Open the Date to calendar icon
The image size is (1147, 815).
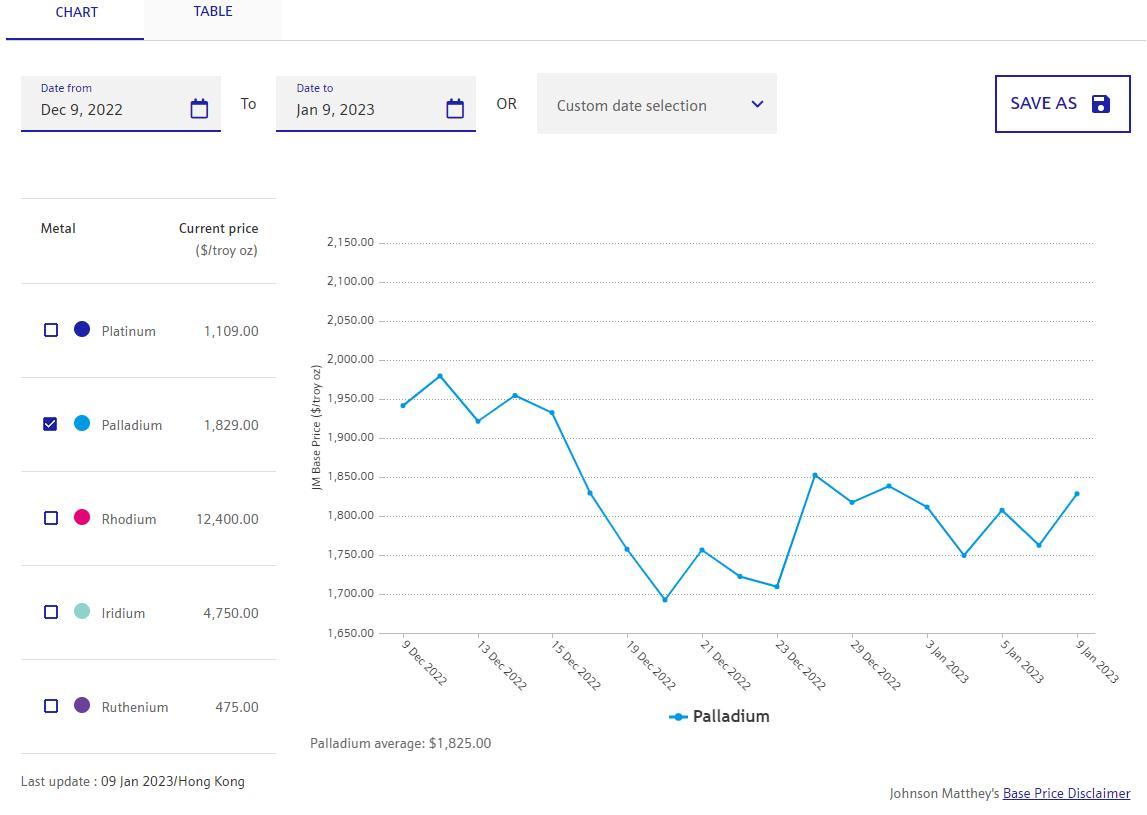point(455,109)
